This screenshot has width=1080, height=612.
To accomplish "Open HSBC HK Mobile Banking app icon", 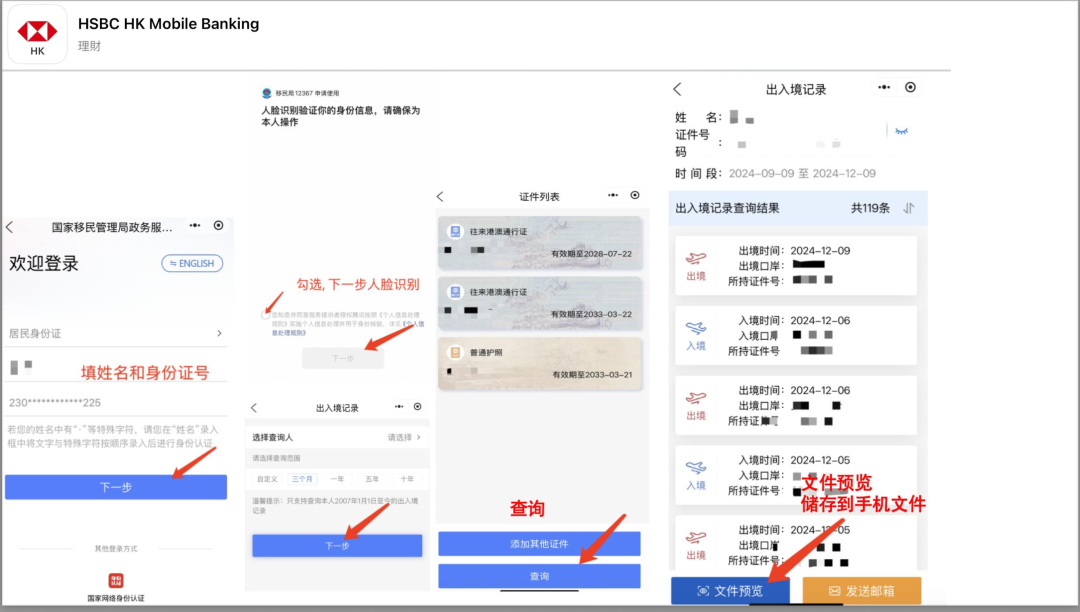I will pos(37,34).
